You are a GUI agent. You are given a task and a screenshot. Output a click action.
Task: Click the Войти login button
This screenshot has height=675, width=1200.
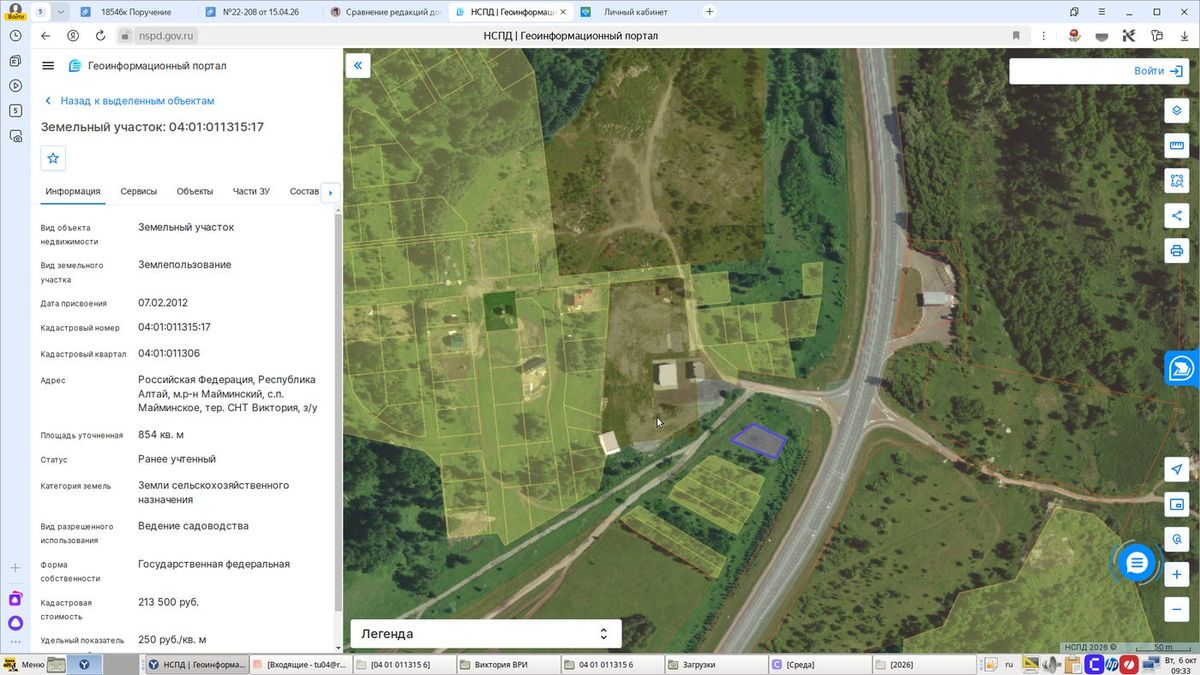1159,71
